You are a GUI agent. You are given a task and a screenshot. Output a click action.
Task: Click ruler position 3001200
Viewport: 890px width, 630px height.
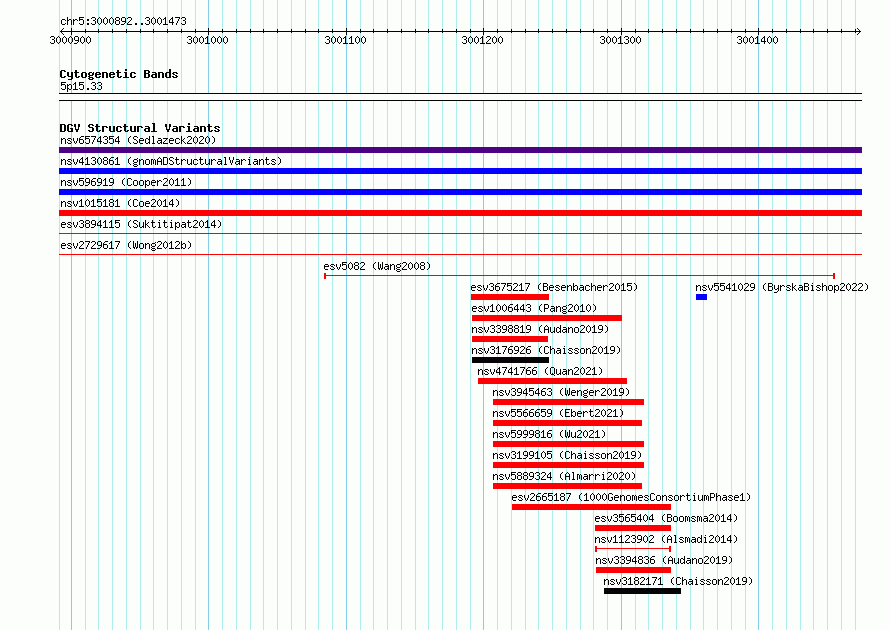pyautogui.click(x=482, y=40)
